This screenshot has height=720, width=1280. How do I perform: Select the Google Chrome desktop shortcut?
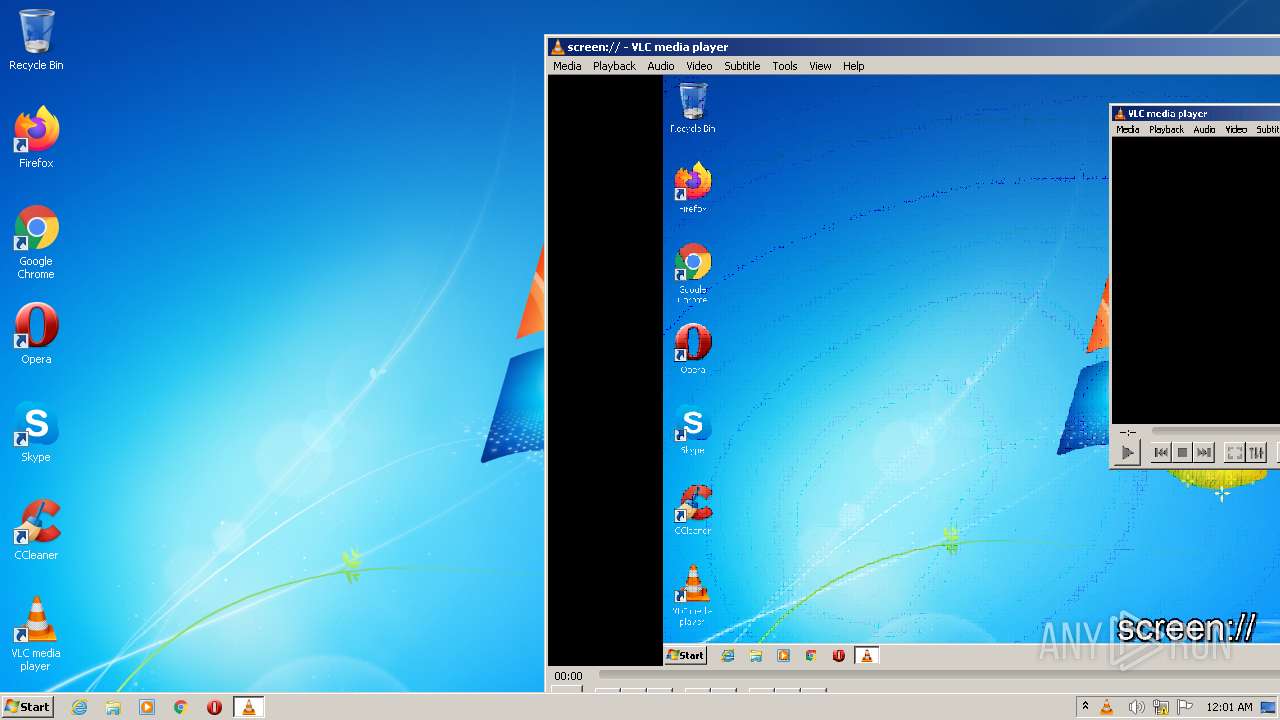[x=36, y=242]
